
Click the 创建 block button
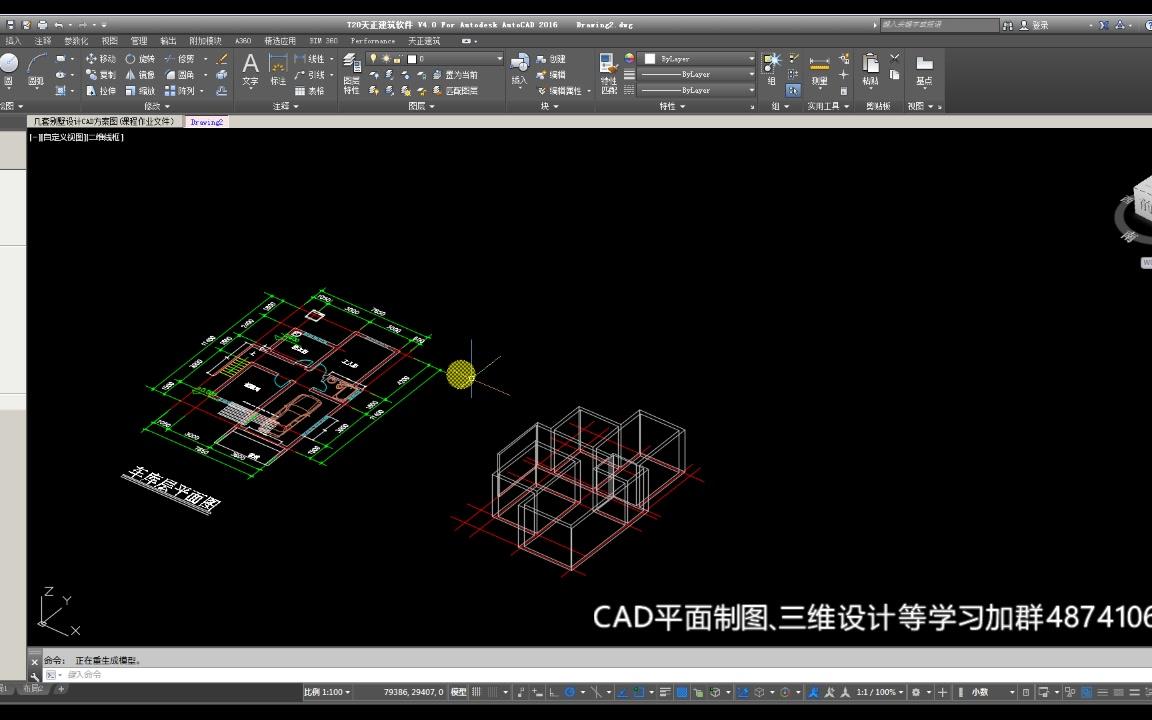pyautogui.click(x=557, y=58)
